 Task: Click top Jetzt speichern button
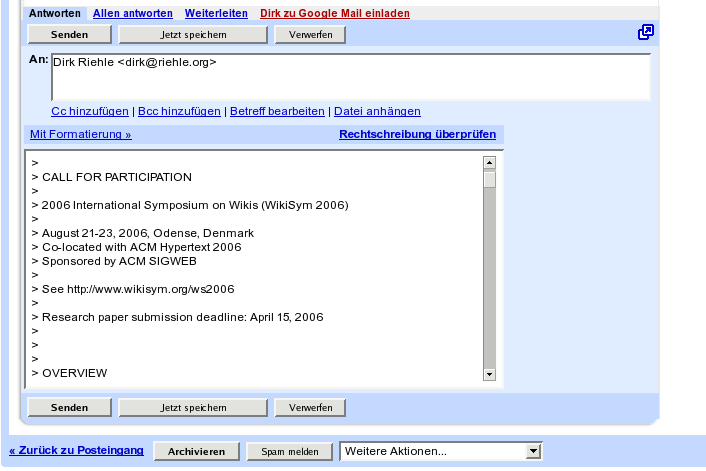(x=193, y=35)
